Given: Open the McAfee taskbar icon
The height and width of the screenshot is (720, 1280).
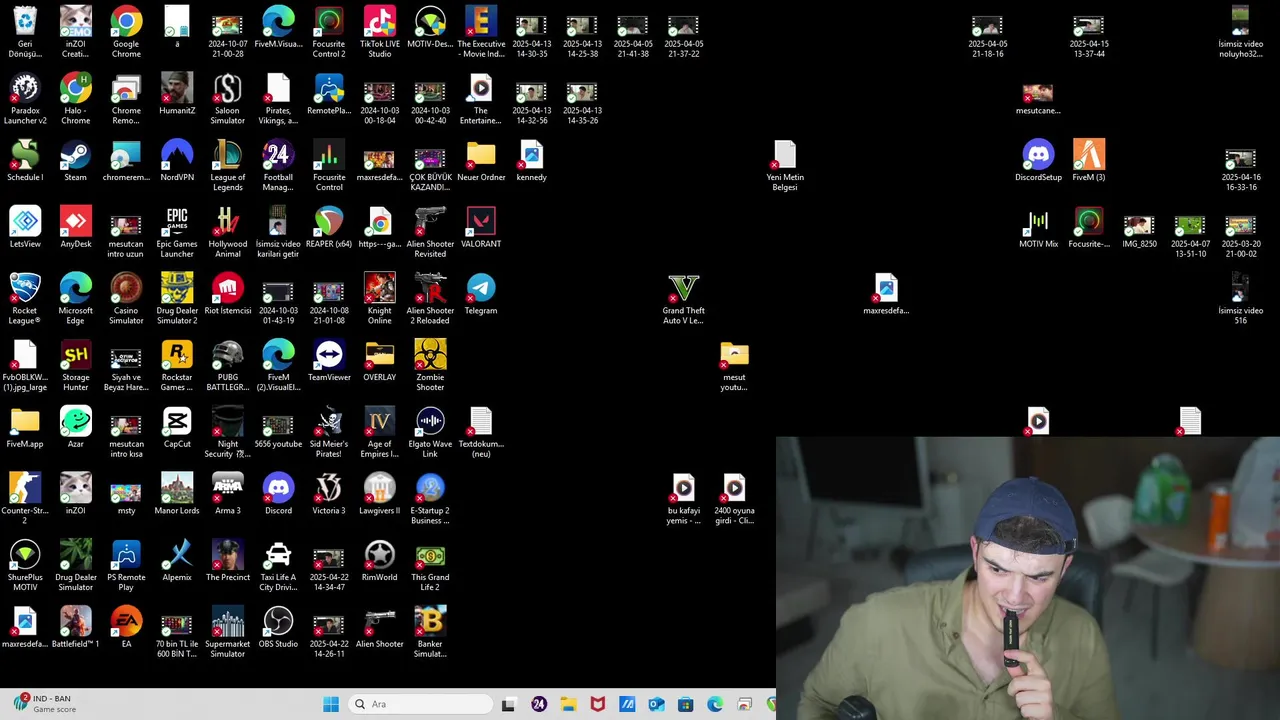Looking at the screenshot, I should (598, 704).
